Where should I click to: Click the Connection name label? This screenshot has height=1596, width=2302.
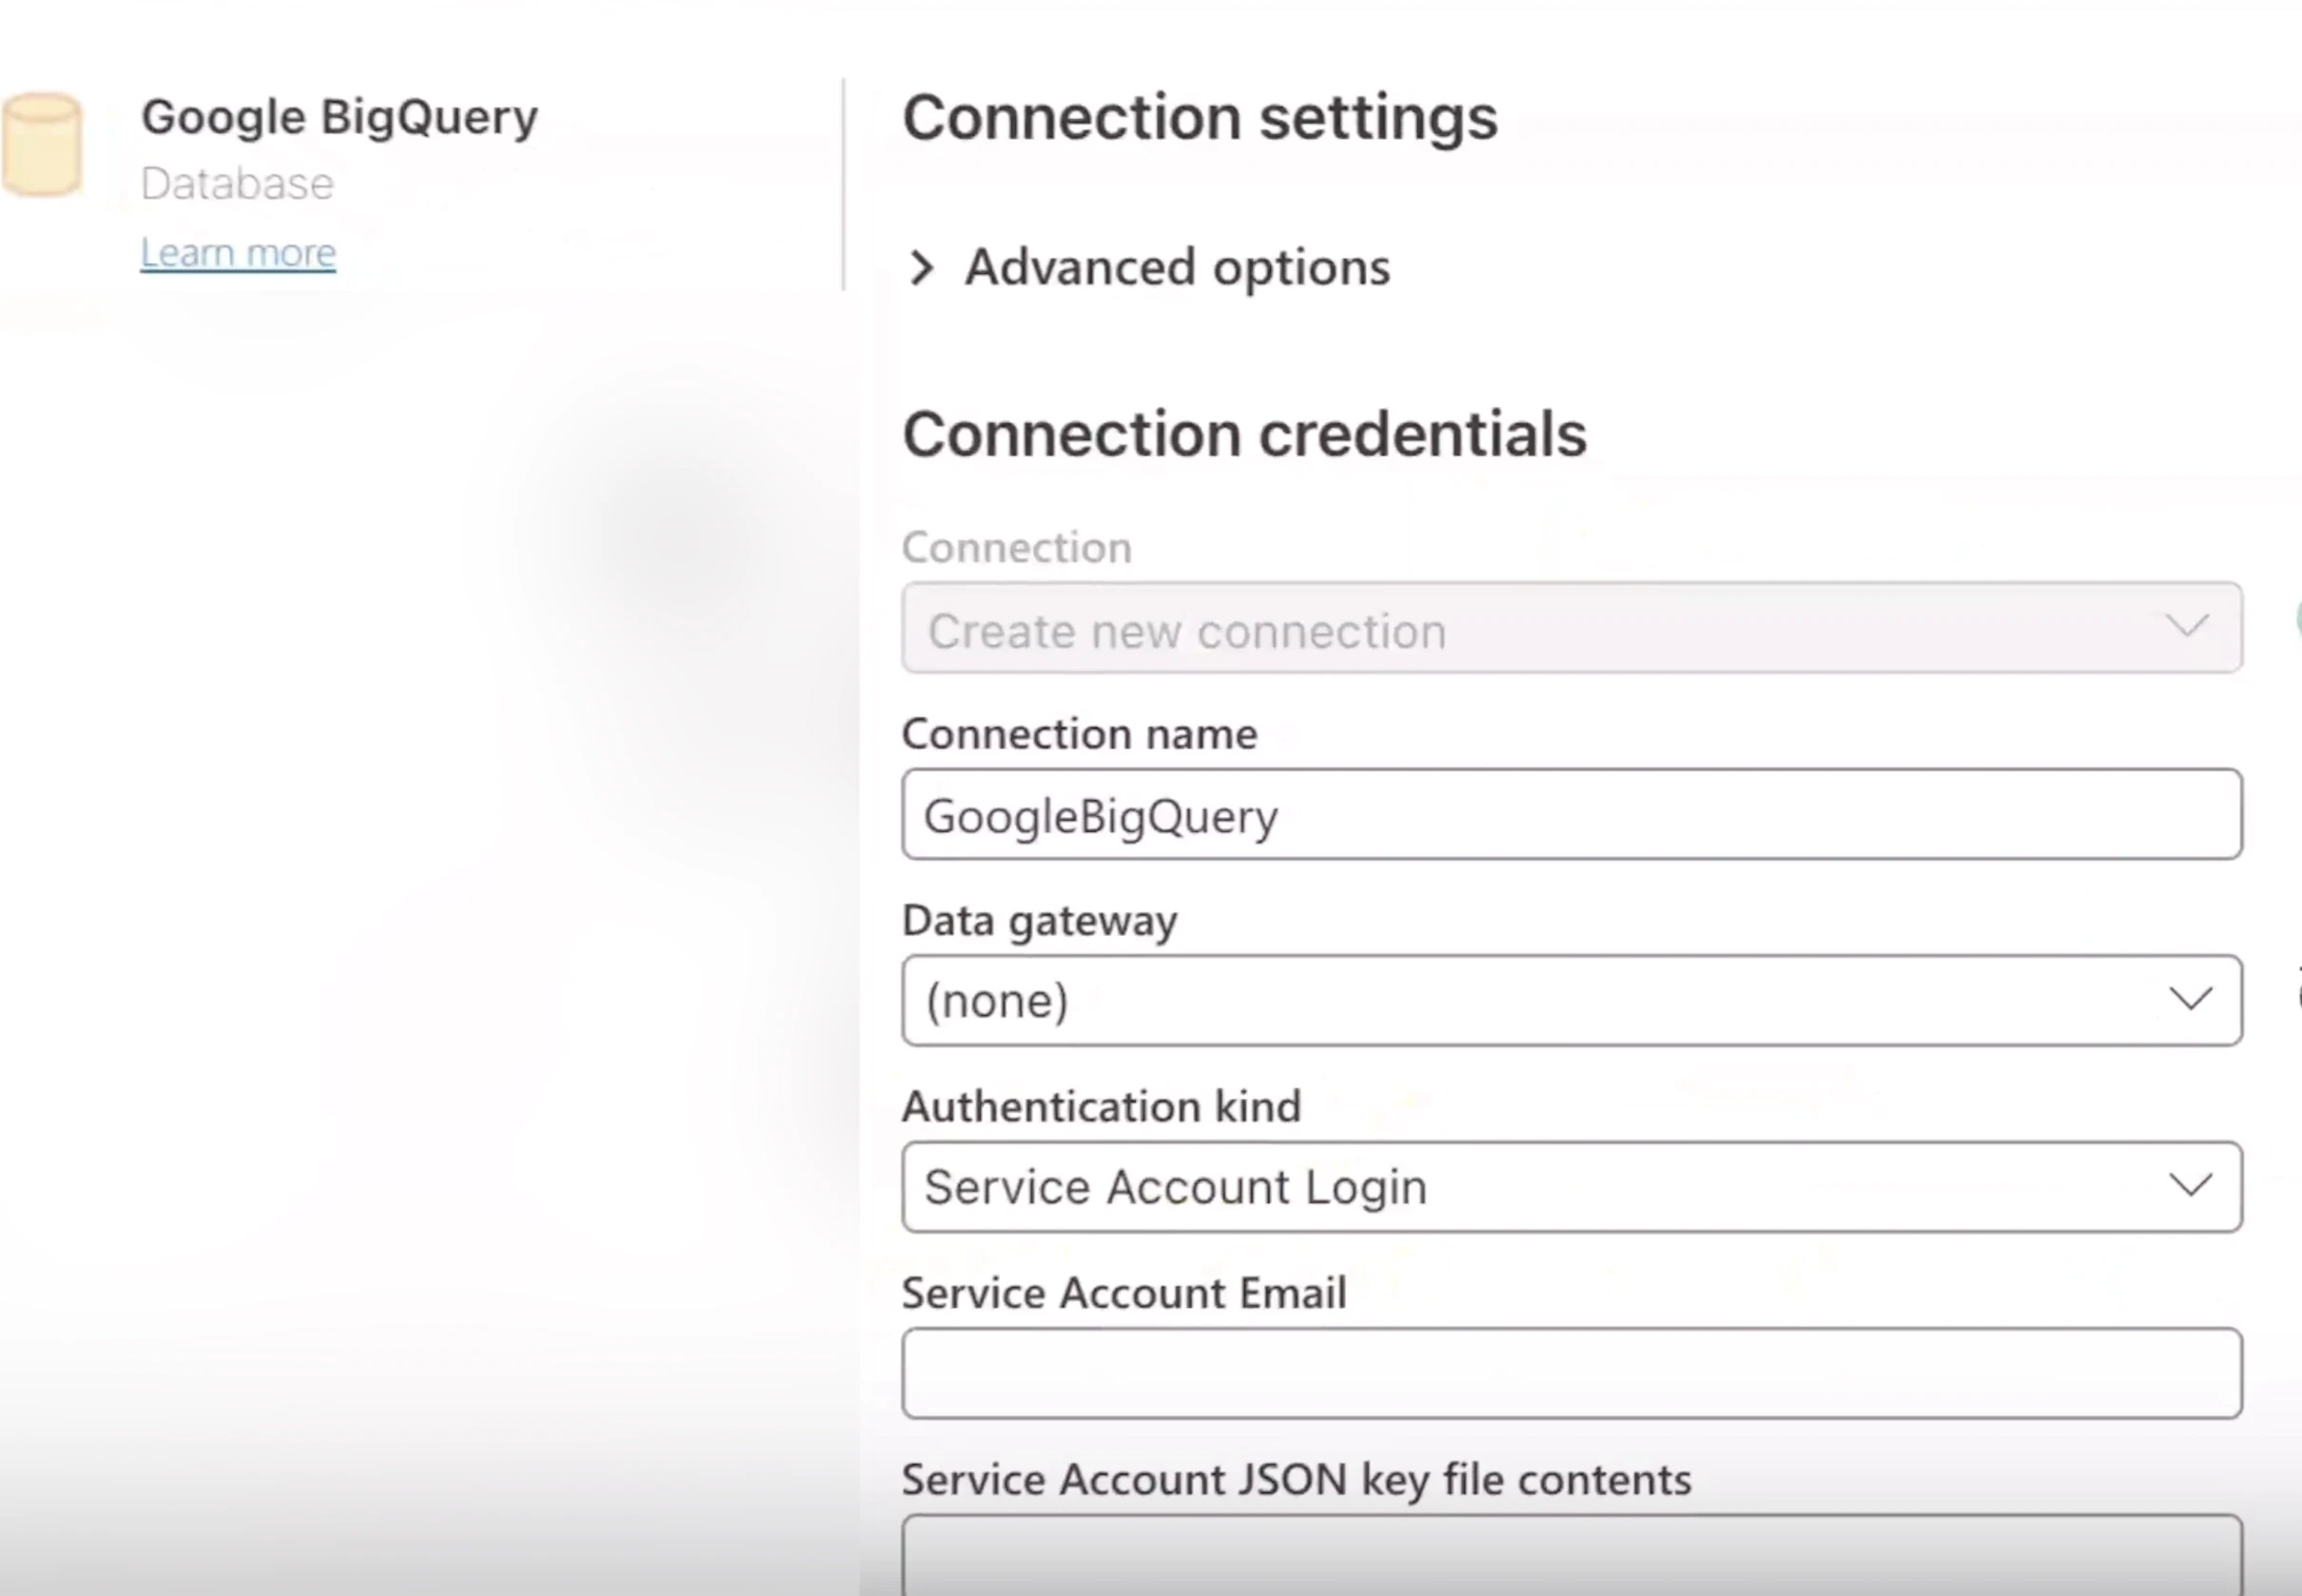click(x=1080, y=734)
